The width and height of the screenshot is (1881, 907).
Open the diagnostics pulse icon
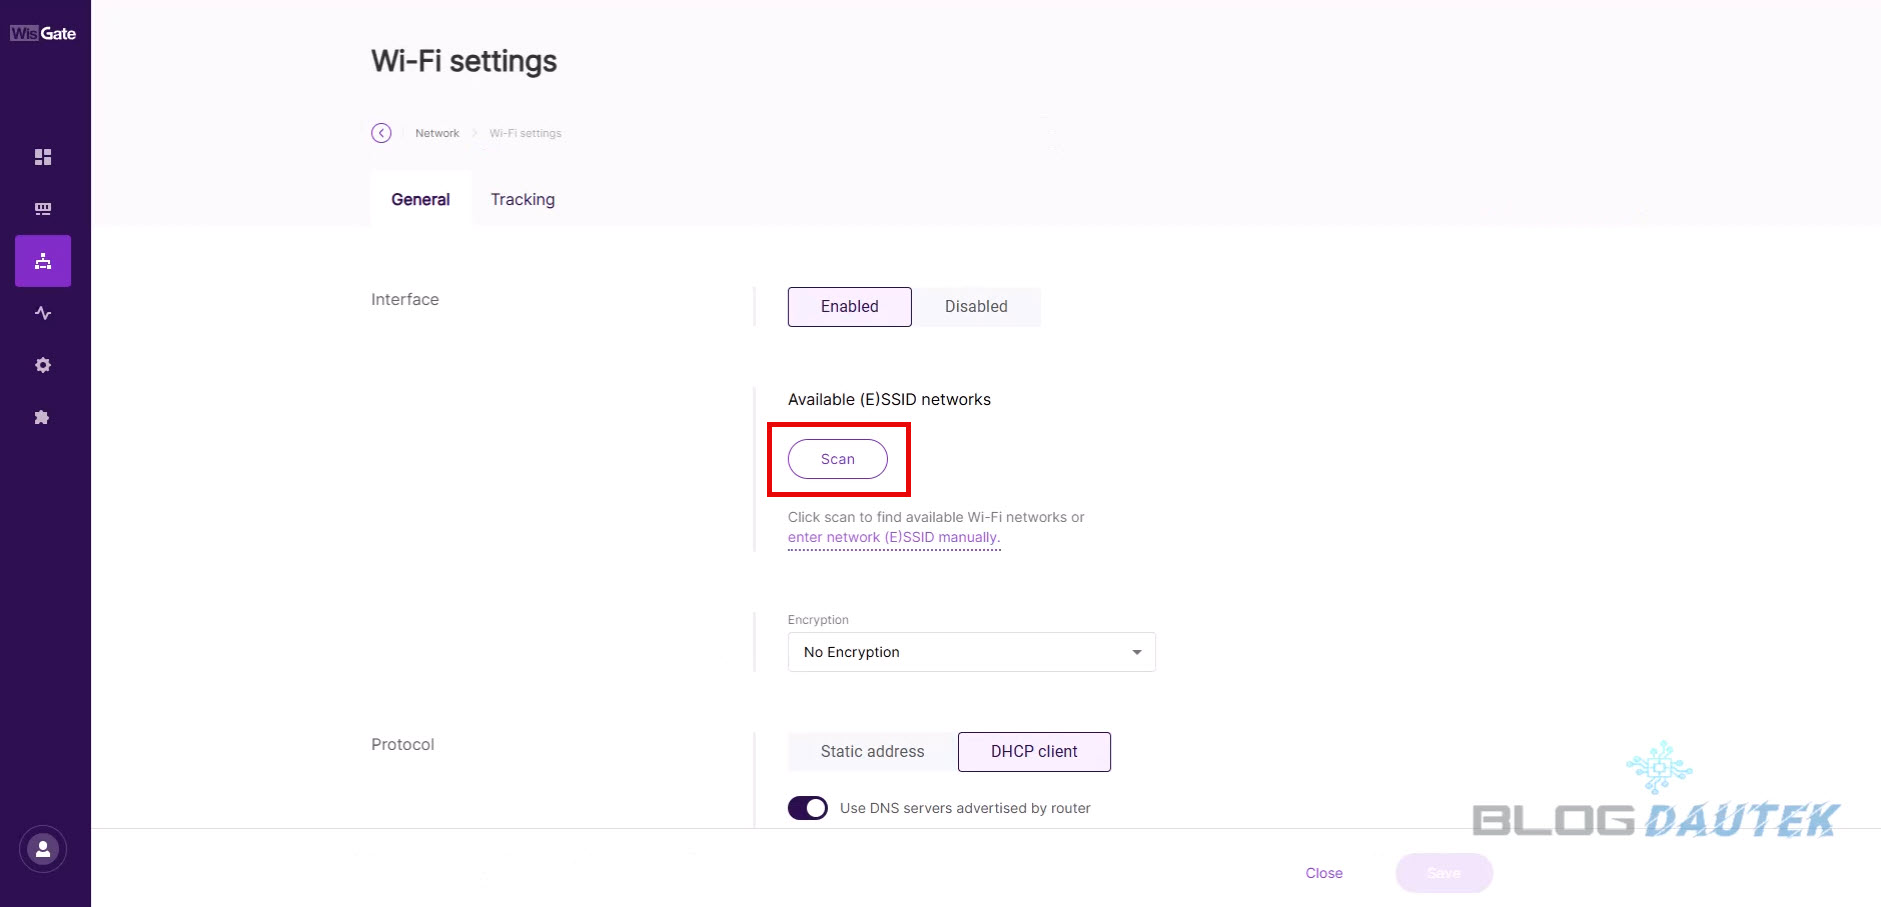click(43, 313)
